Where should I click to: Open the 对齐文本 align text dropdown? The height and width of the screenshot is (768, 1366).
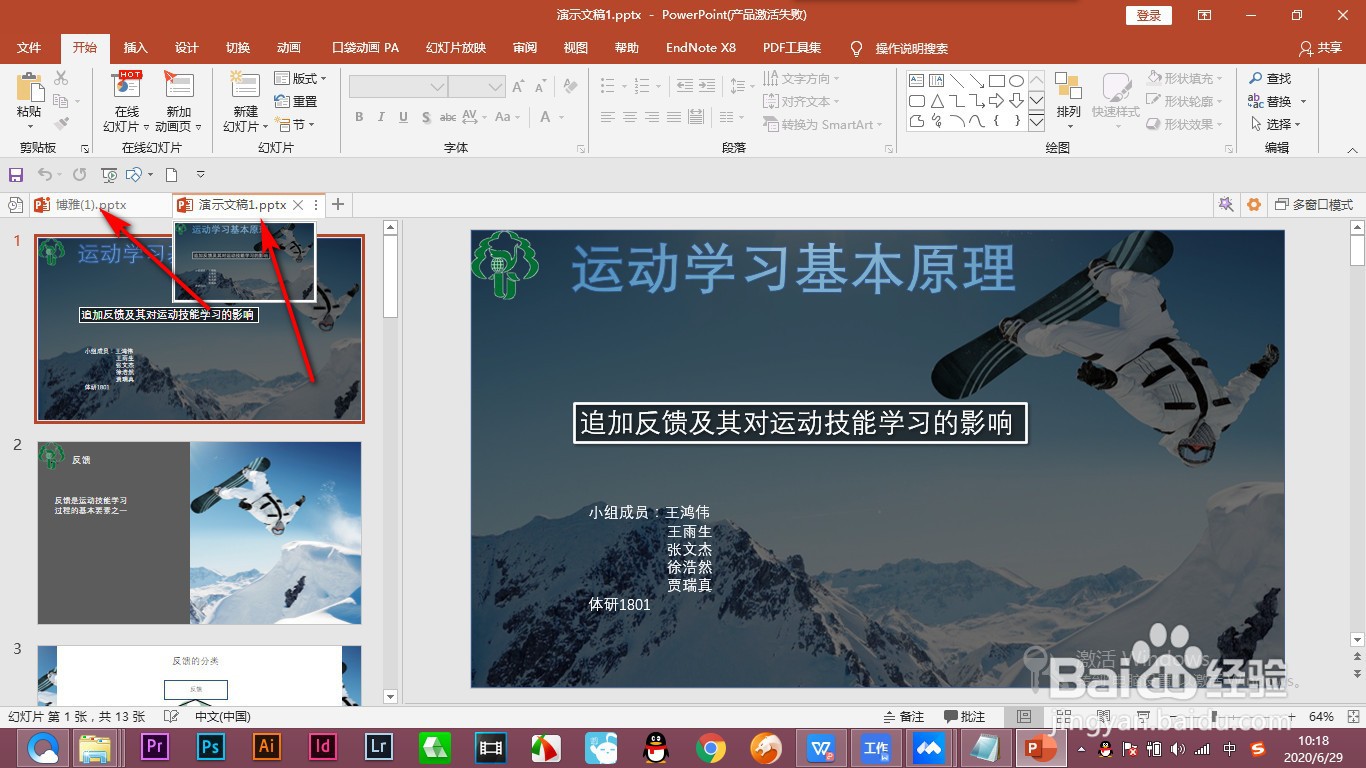click(x=801, y=101)
